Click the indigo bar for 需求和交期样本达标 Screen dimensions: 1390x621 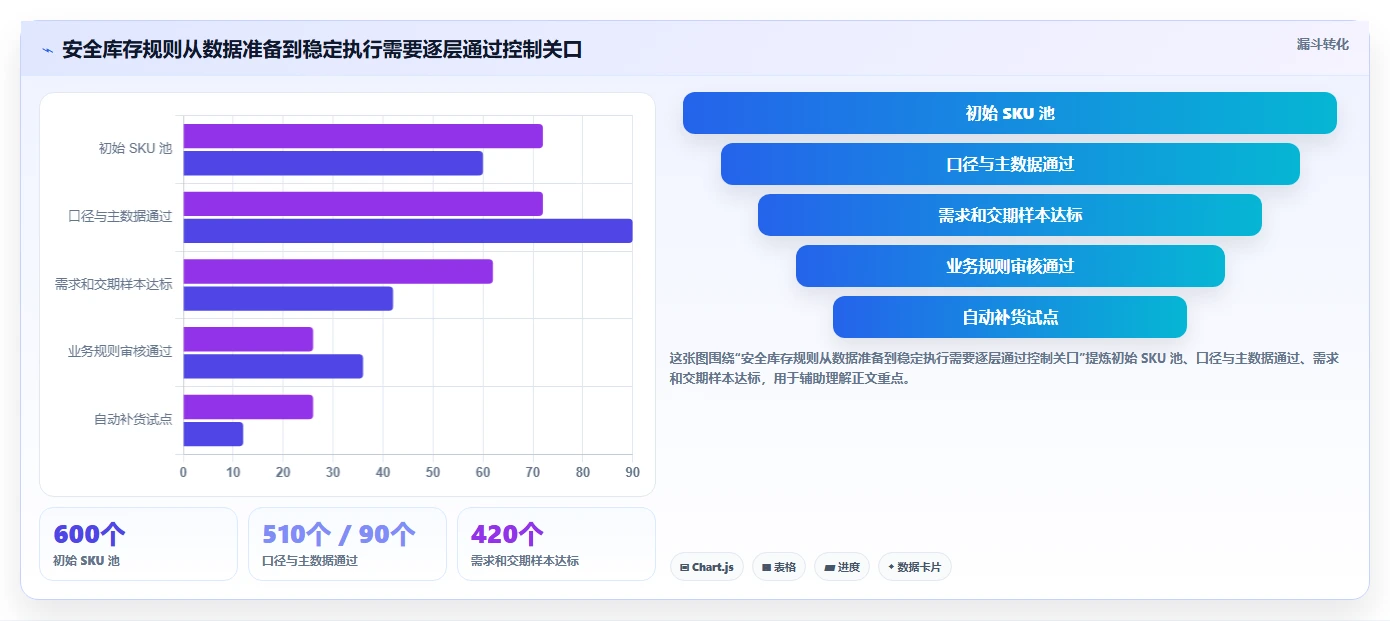click(288, 298)
